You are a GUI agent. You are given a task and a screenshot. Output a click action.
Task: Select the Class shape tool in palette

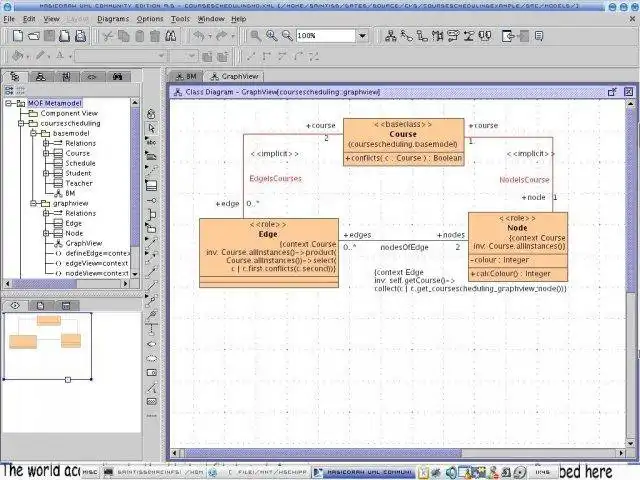[151, 185]
